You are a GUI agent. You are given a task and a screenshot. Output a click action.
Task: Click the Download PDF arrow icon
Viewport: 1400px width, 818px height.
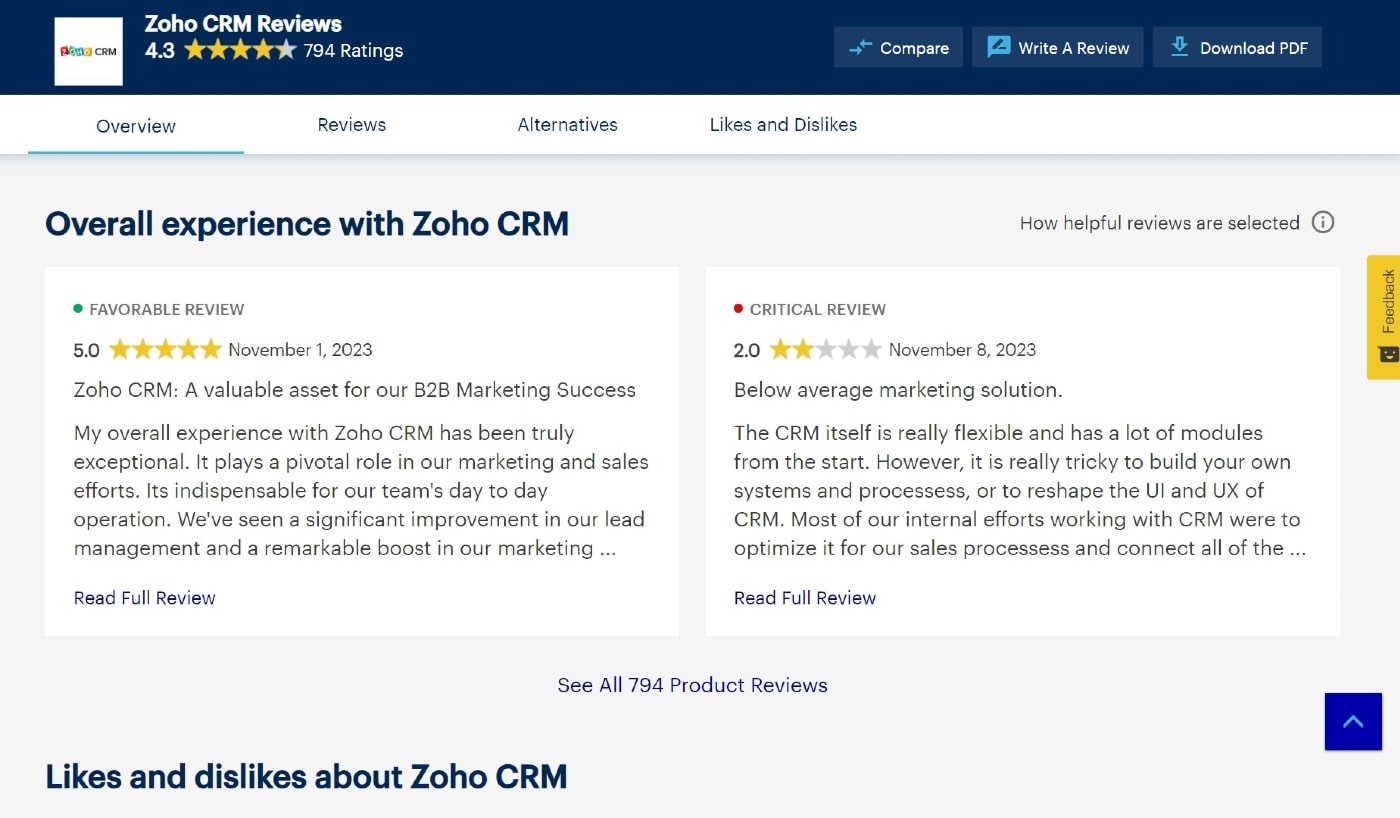(x=1180, y=47)
